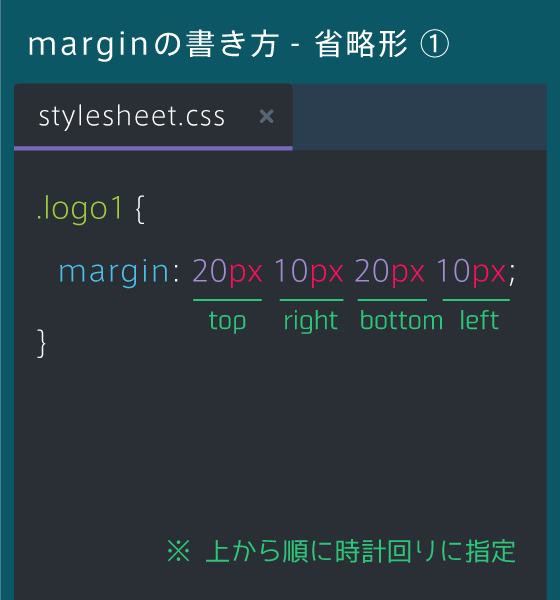Click the margin property name
The width and height of the screenshot is (560, 600).
(x=114, y=272)
